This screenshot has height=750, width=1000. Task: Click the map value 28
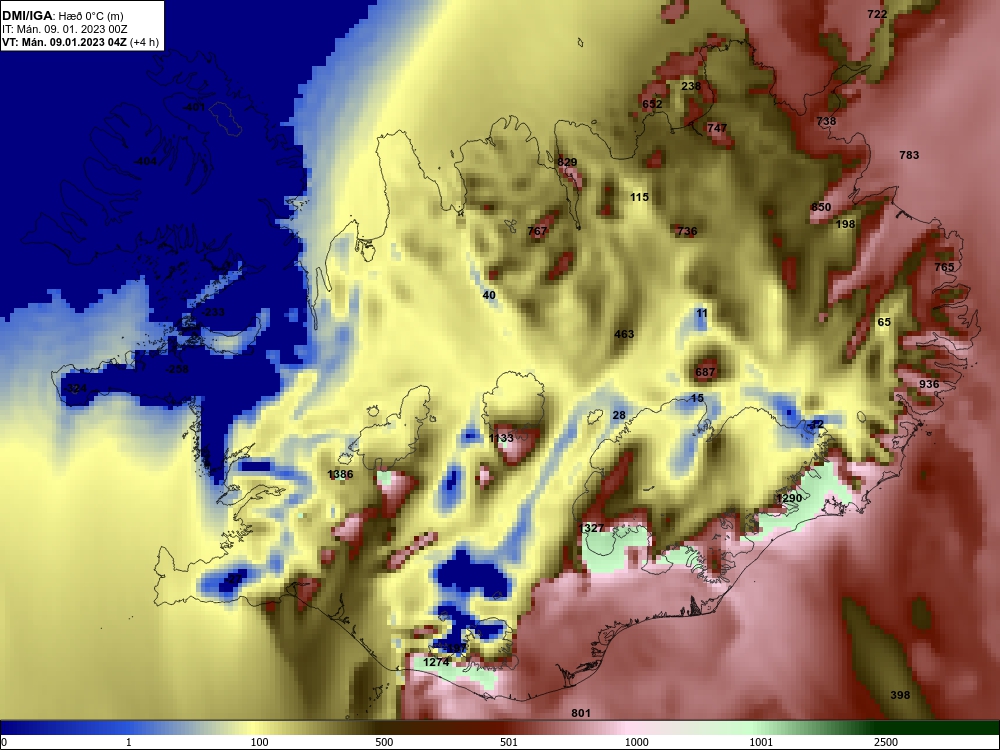pos(619,415)
